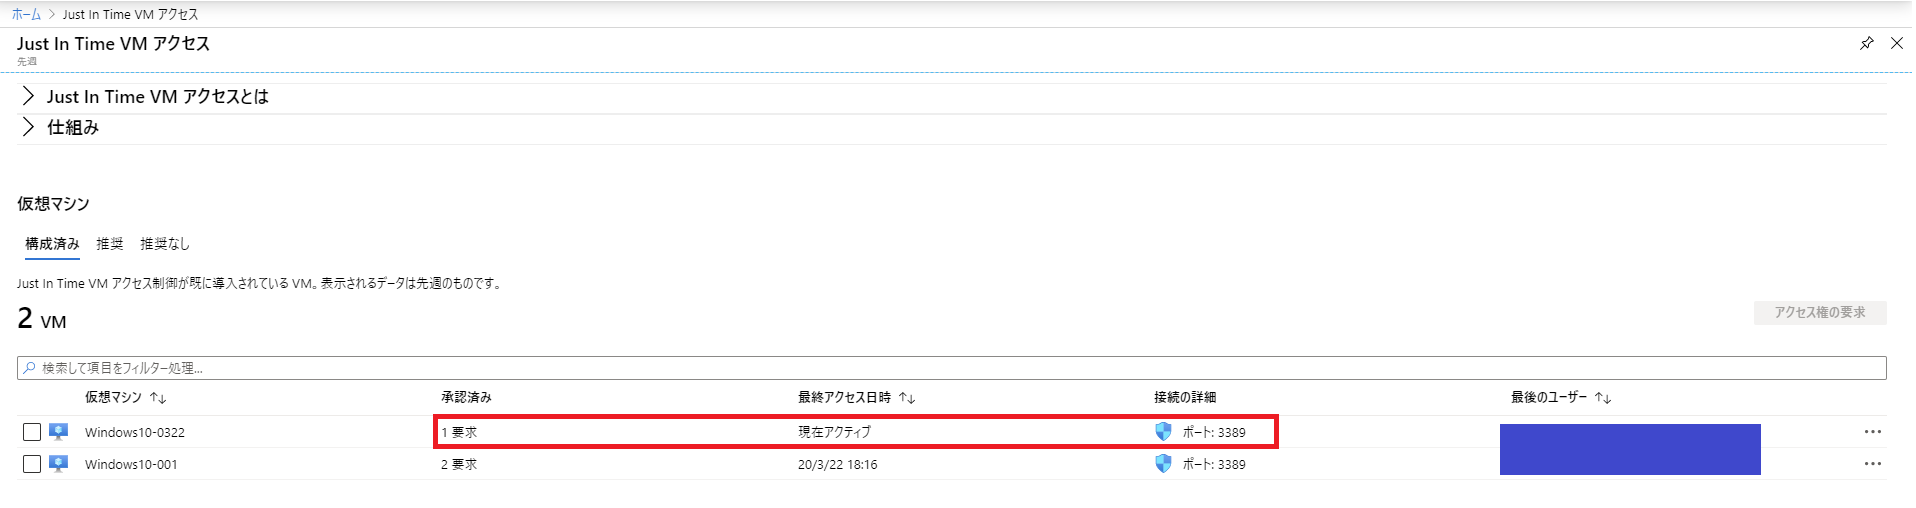1916x508 pixels.
Task: Switch to the 構成済み tab
Action: coord(52,244)
